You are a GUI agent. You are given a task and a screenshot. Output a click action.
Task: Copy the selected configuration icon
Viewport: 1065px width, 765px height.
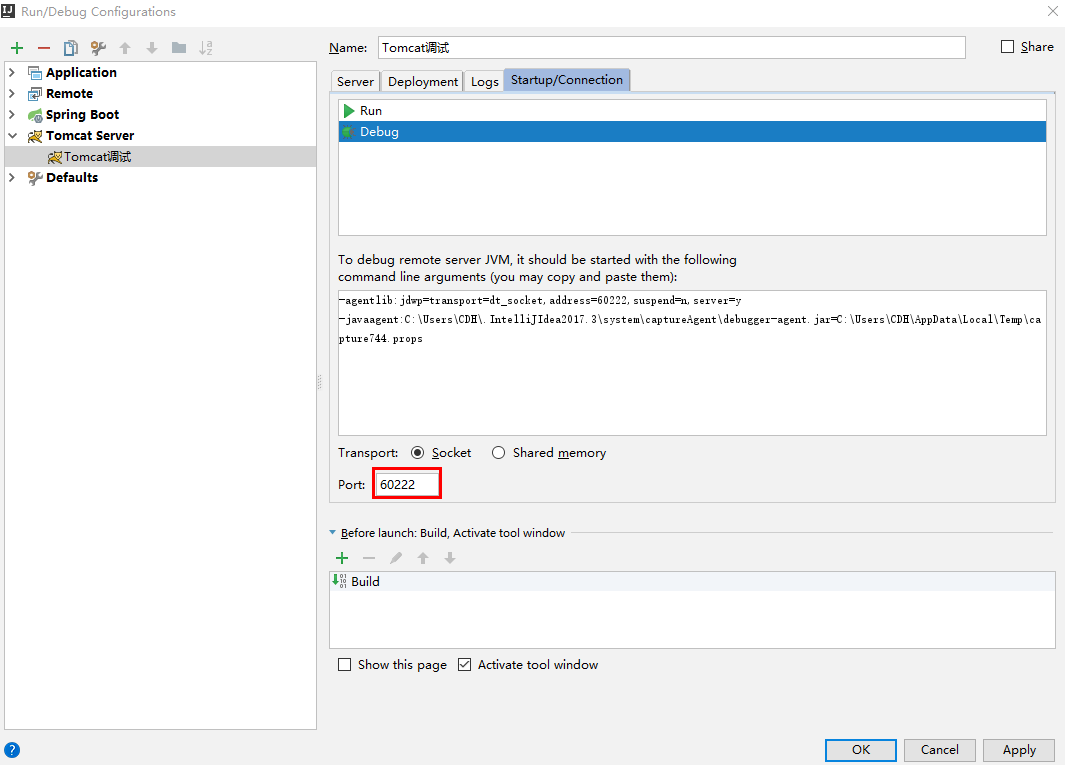71,48
